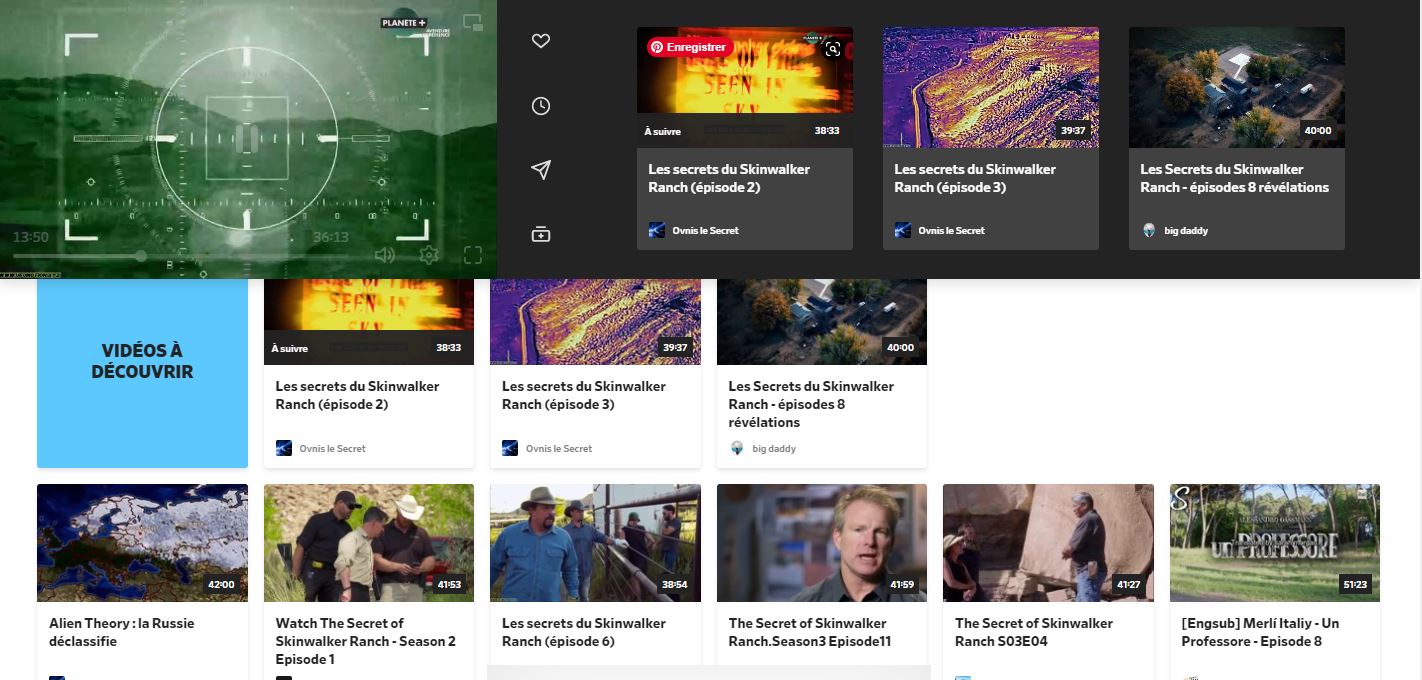Click the add-to-playlist icon
Screen dimensions: 1422x680
(541, 235)
